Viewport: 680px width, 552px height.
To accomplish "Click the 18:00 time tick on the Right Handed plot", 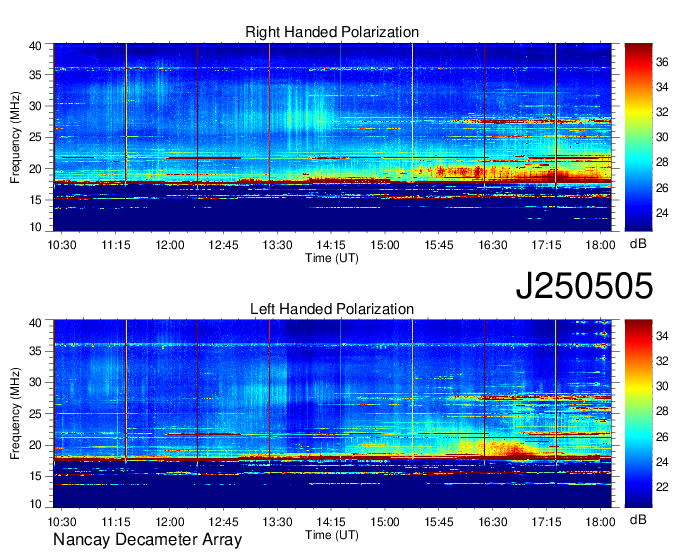I will point(600,245).
